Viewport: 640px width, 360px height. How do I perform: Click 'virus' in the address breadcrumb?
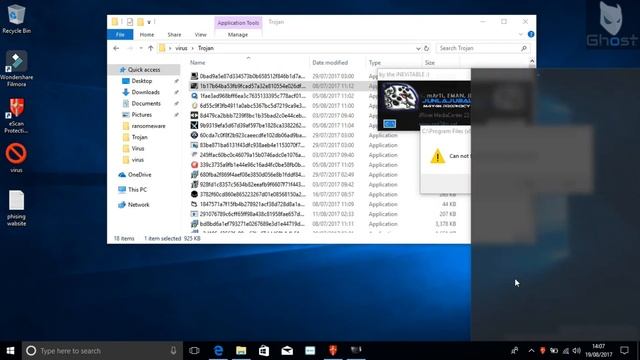click(x=181, y=48)
